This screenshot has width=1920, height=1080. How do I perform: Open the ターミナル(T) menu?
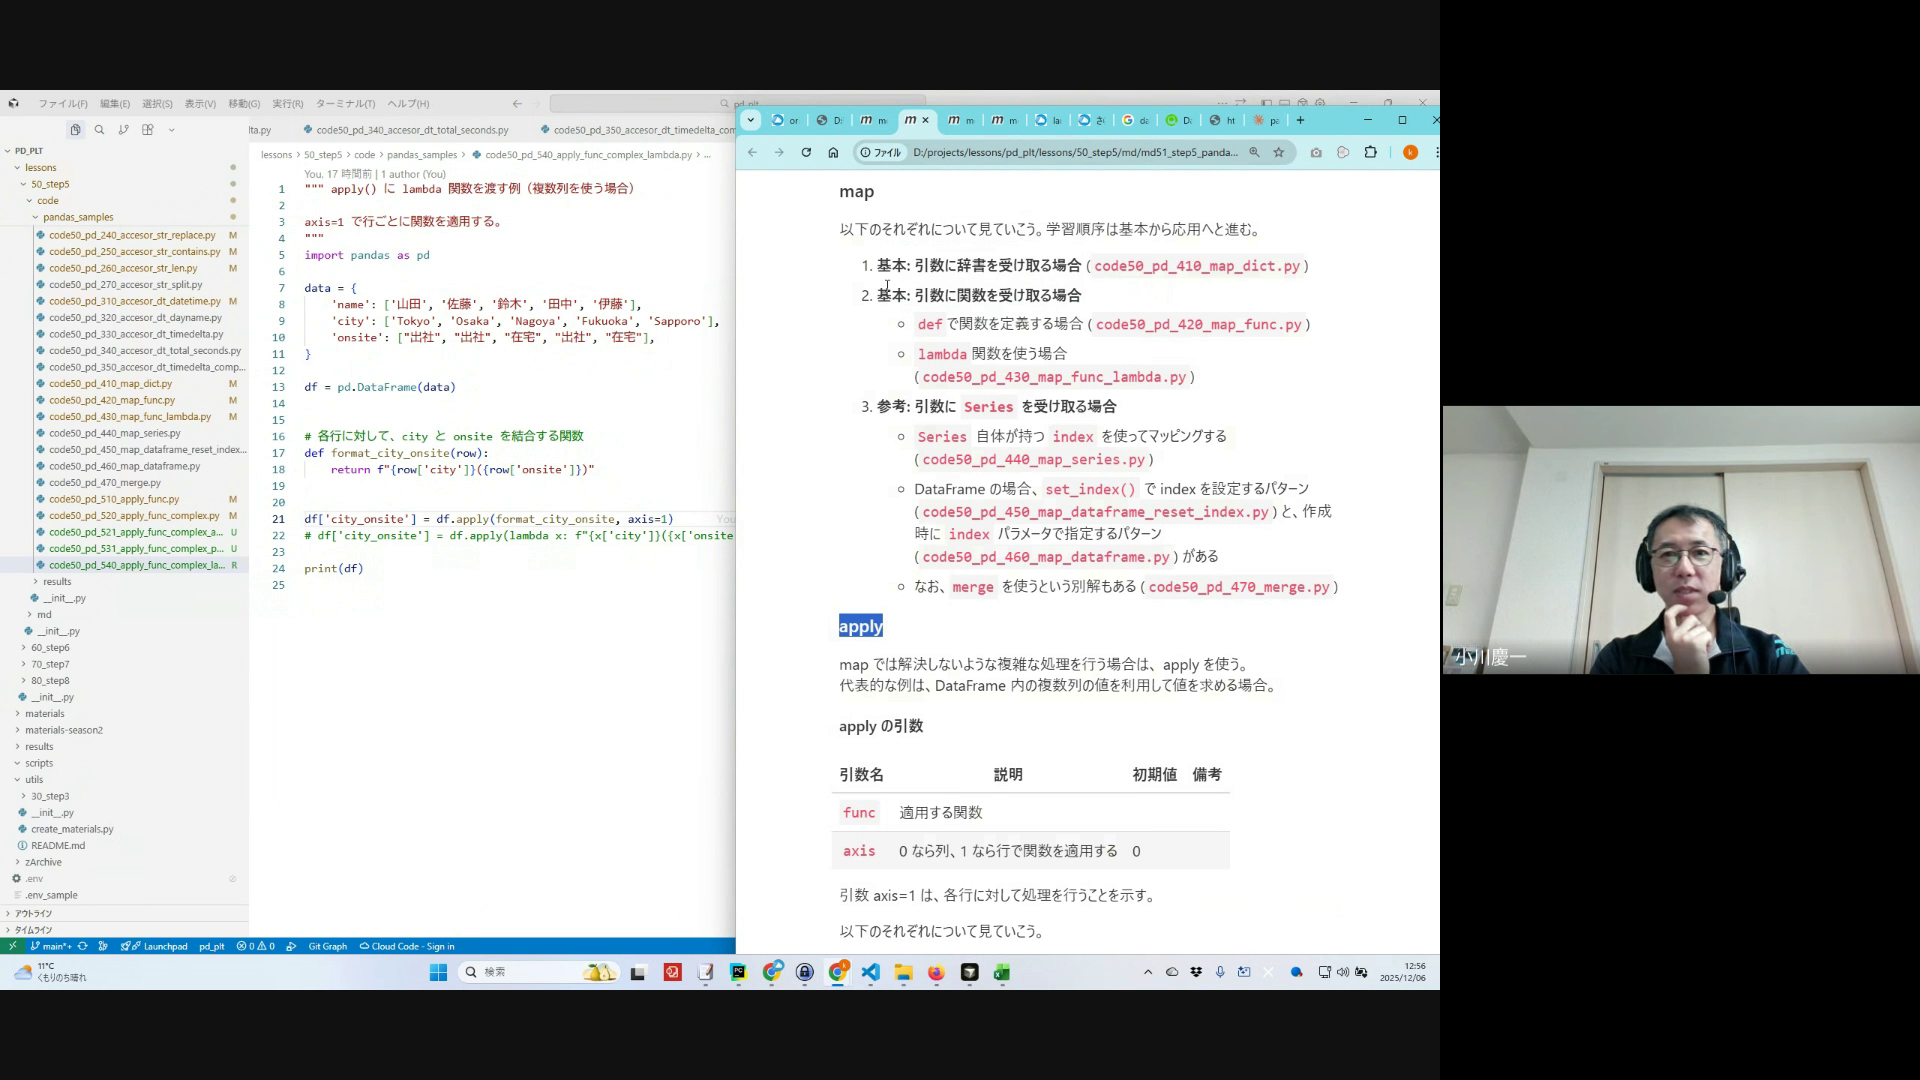pos(345,104)
